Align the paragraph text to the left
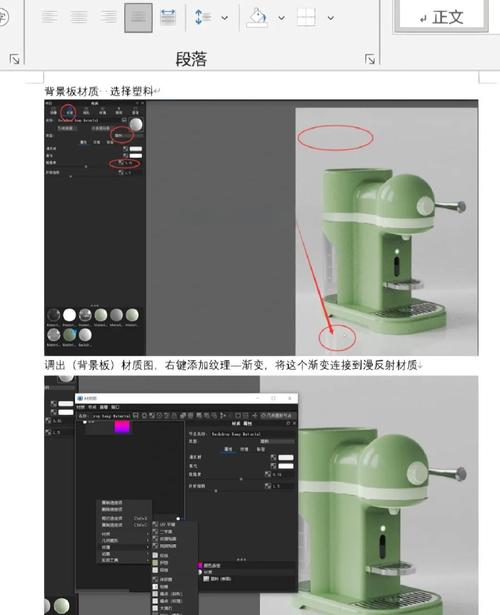 click(x=49, y=17)
